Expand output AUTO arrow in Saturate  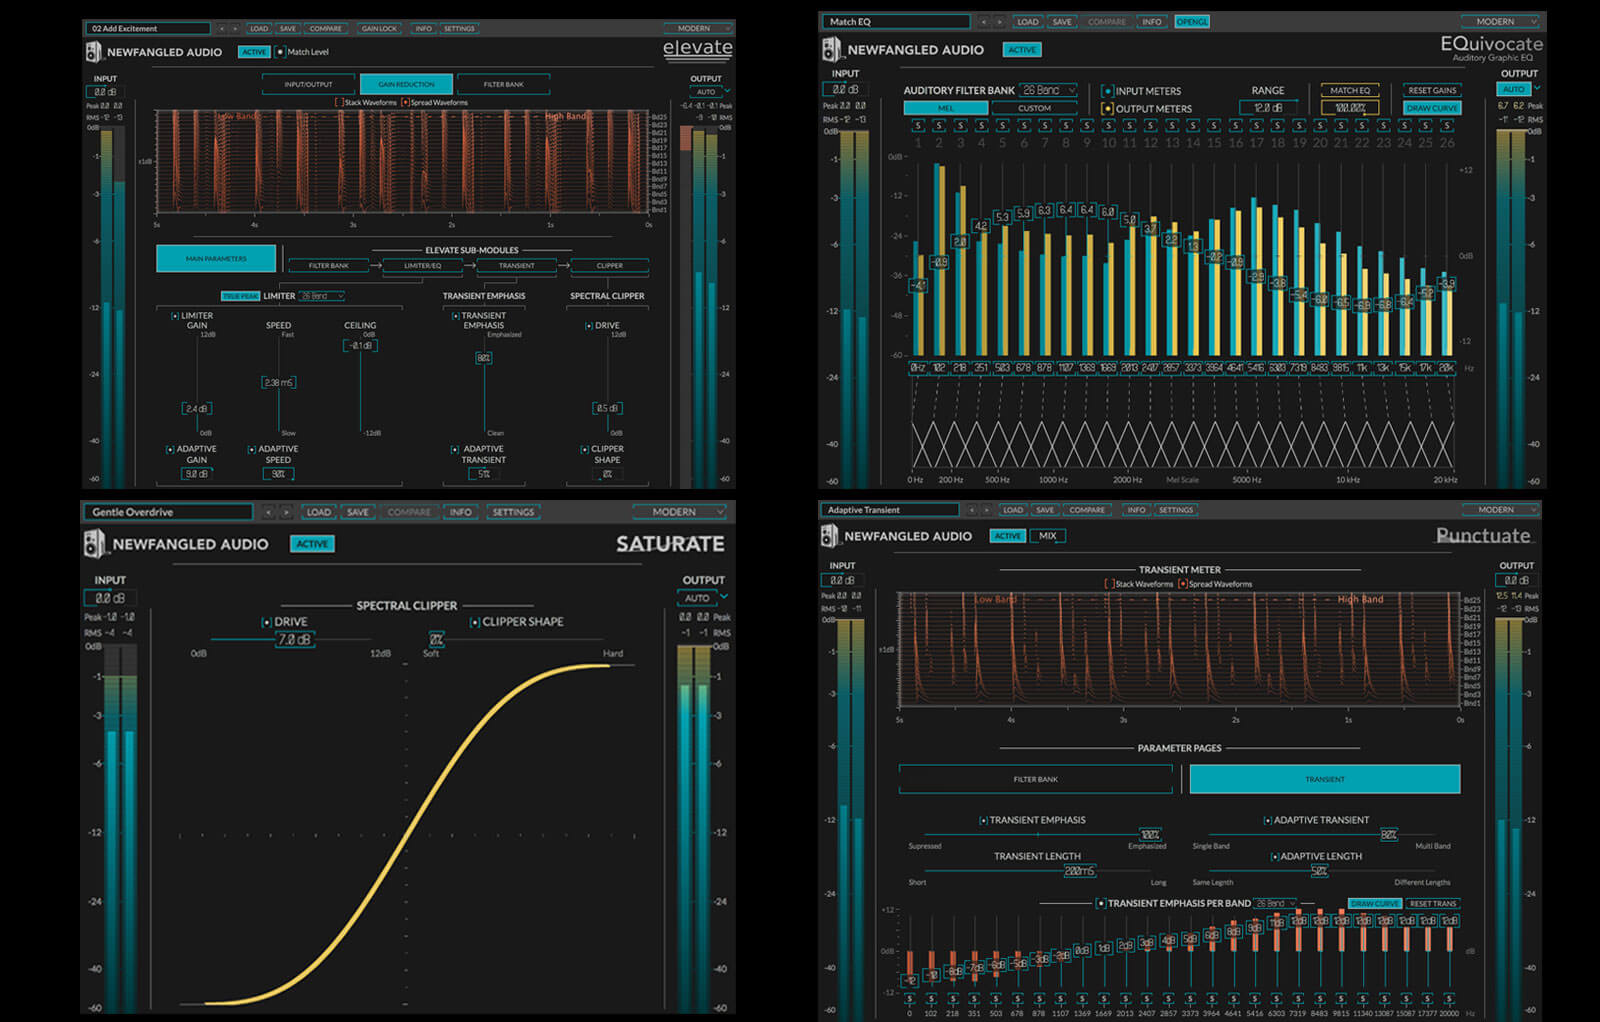(724, 598)
